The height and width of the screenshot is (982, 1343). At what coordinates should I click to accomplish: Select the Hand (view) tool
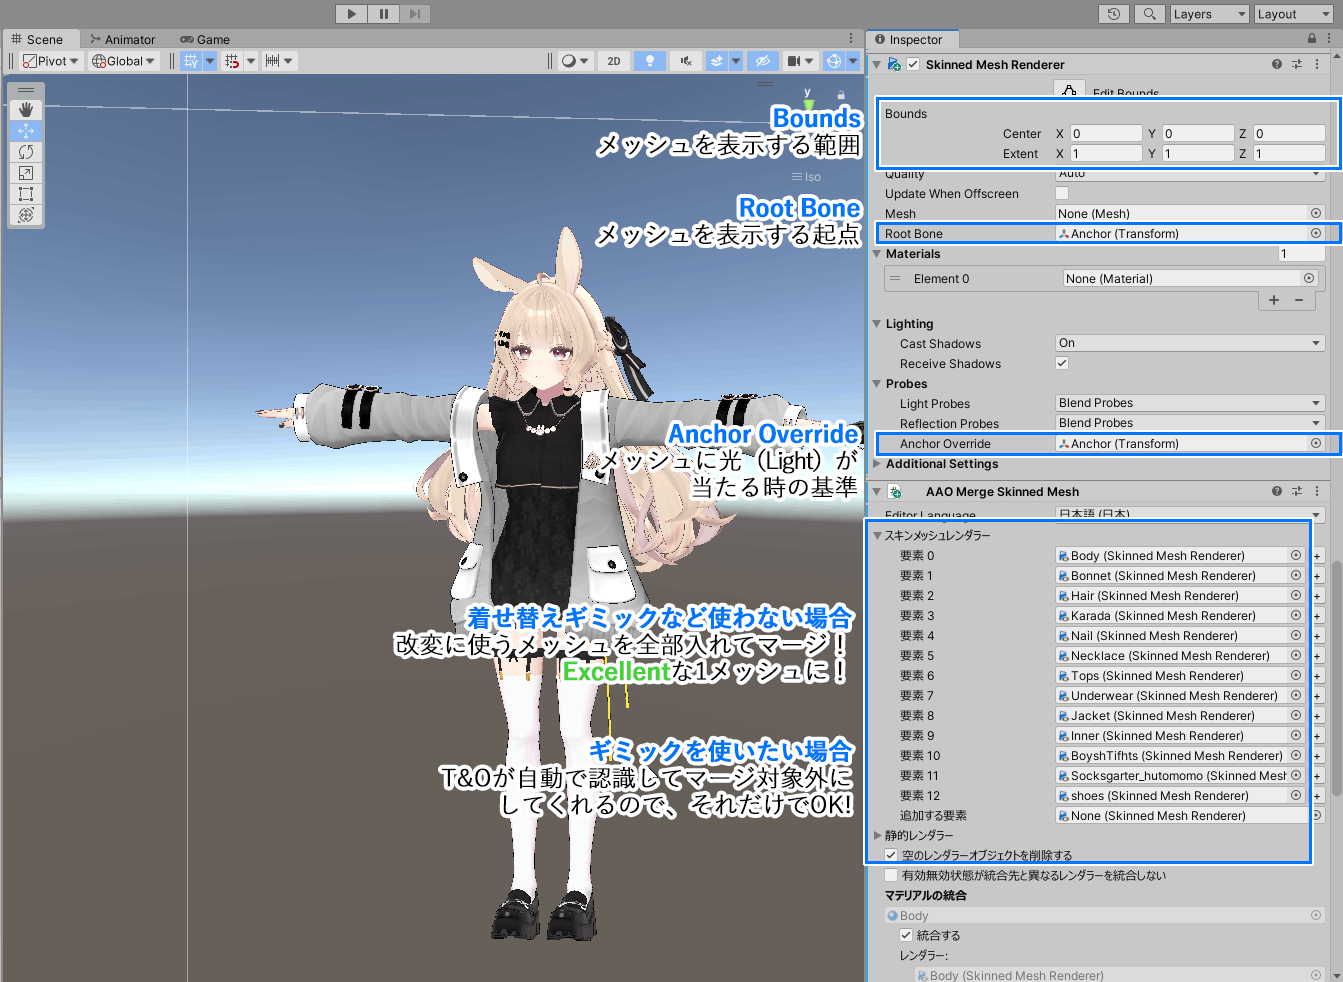pyautogui.click(x=26, y=110)
